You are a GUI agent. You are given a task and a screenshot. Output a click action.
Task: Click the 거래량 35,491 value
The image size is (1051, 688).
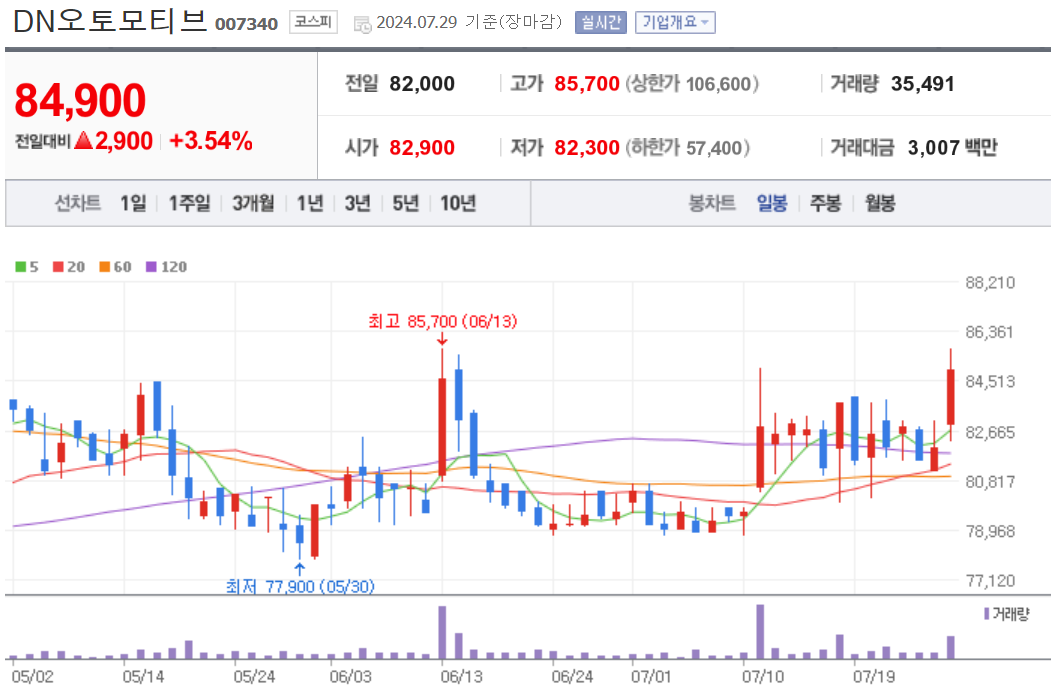tap(922, 84)
